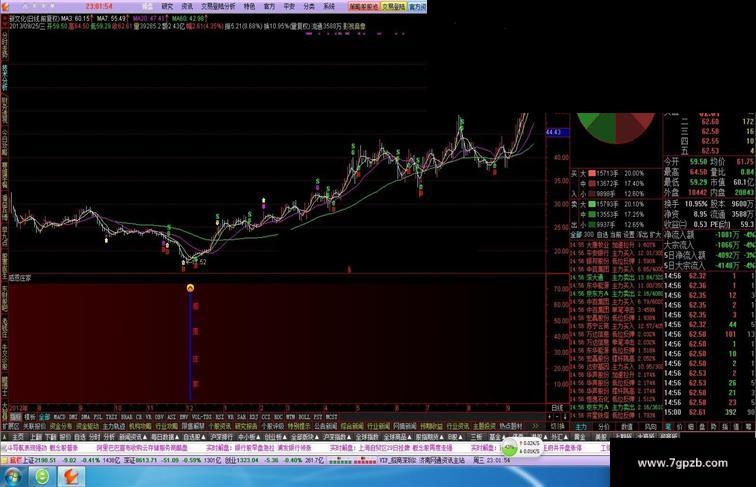Open the 全球指数 tab

tap(367, 437)
